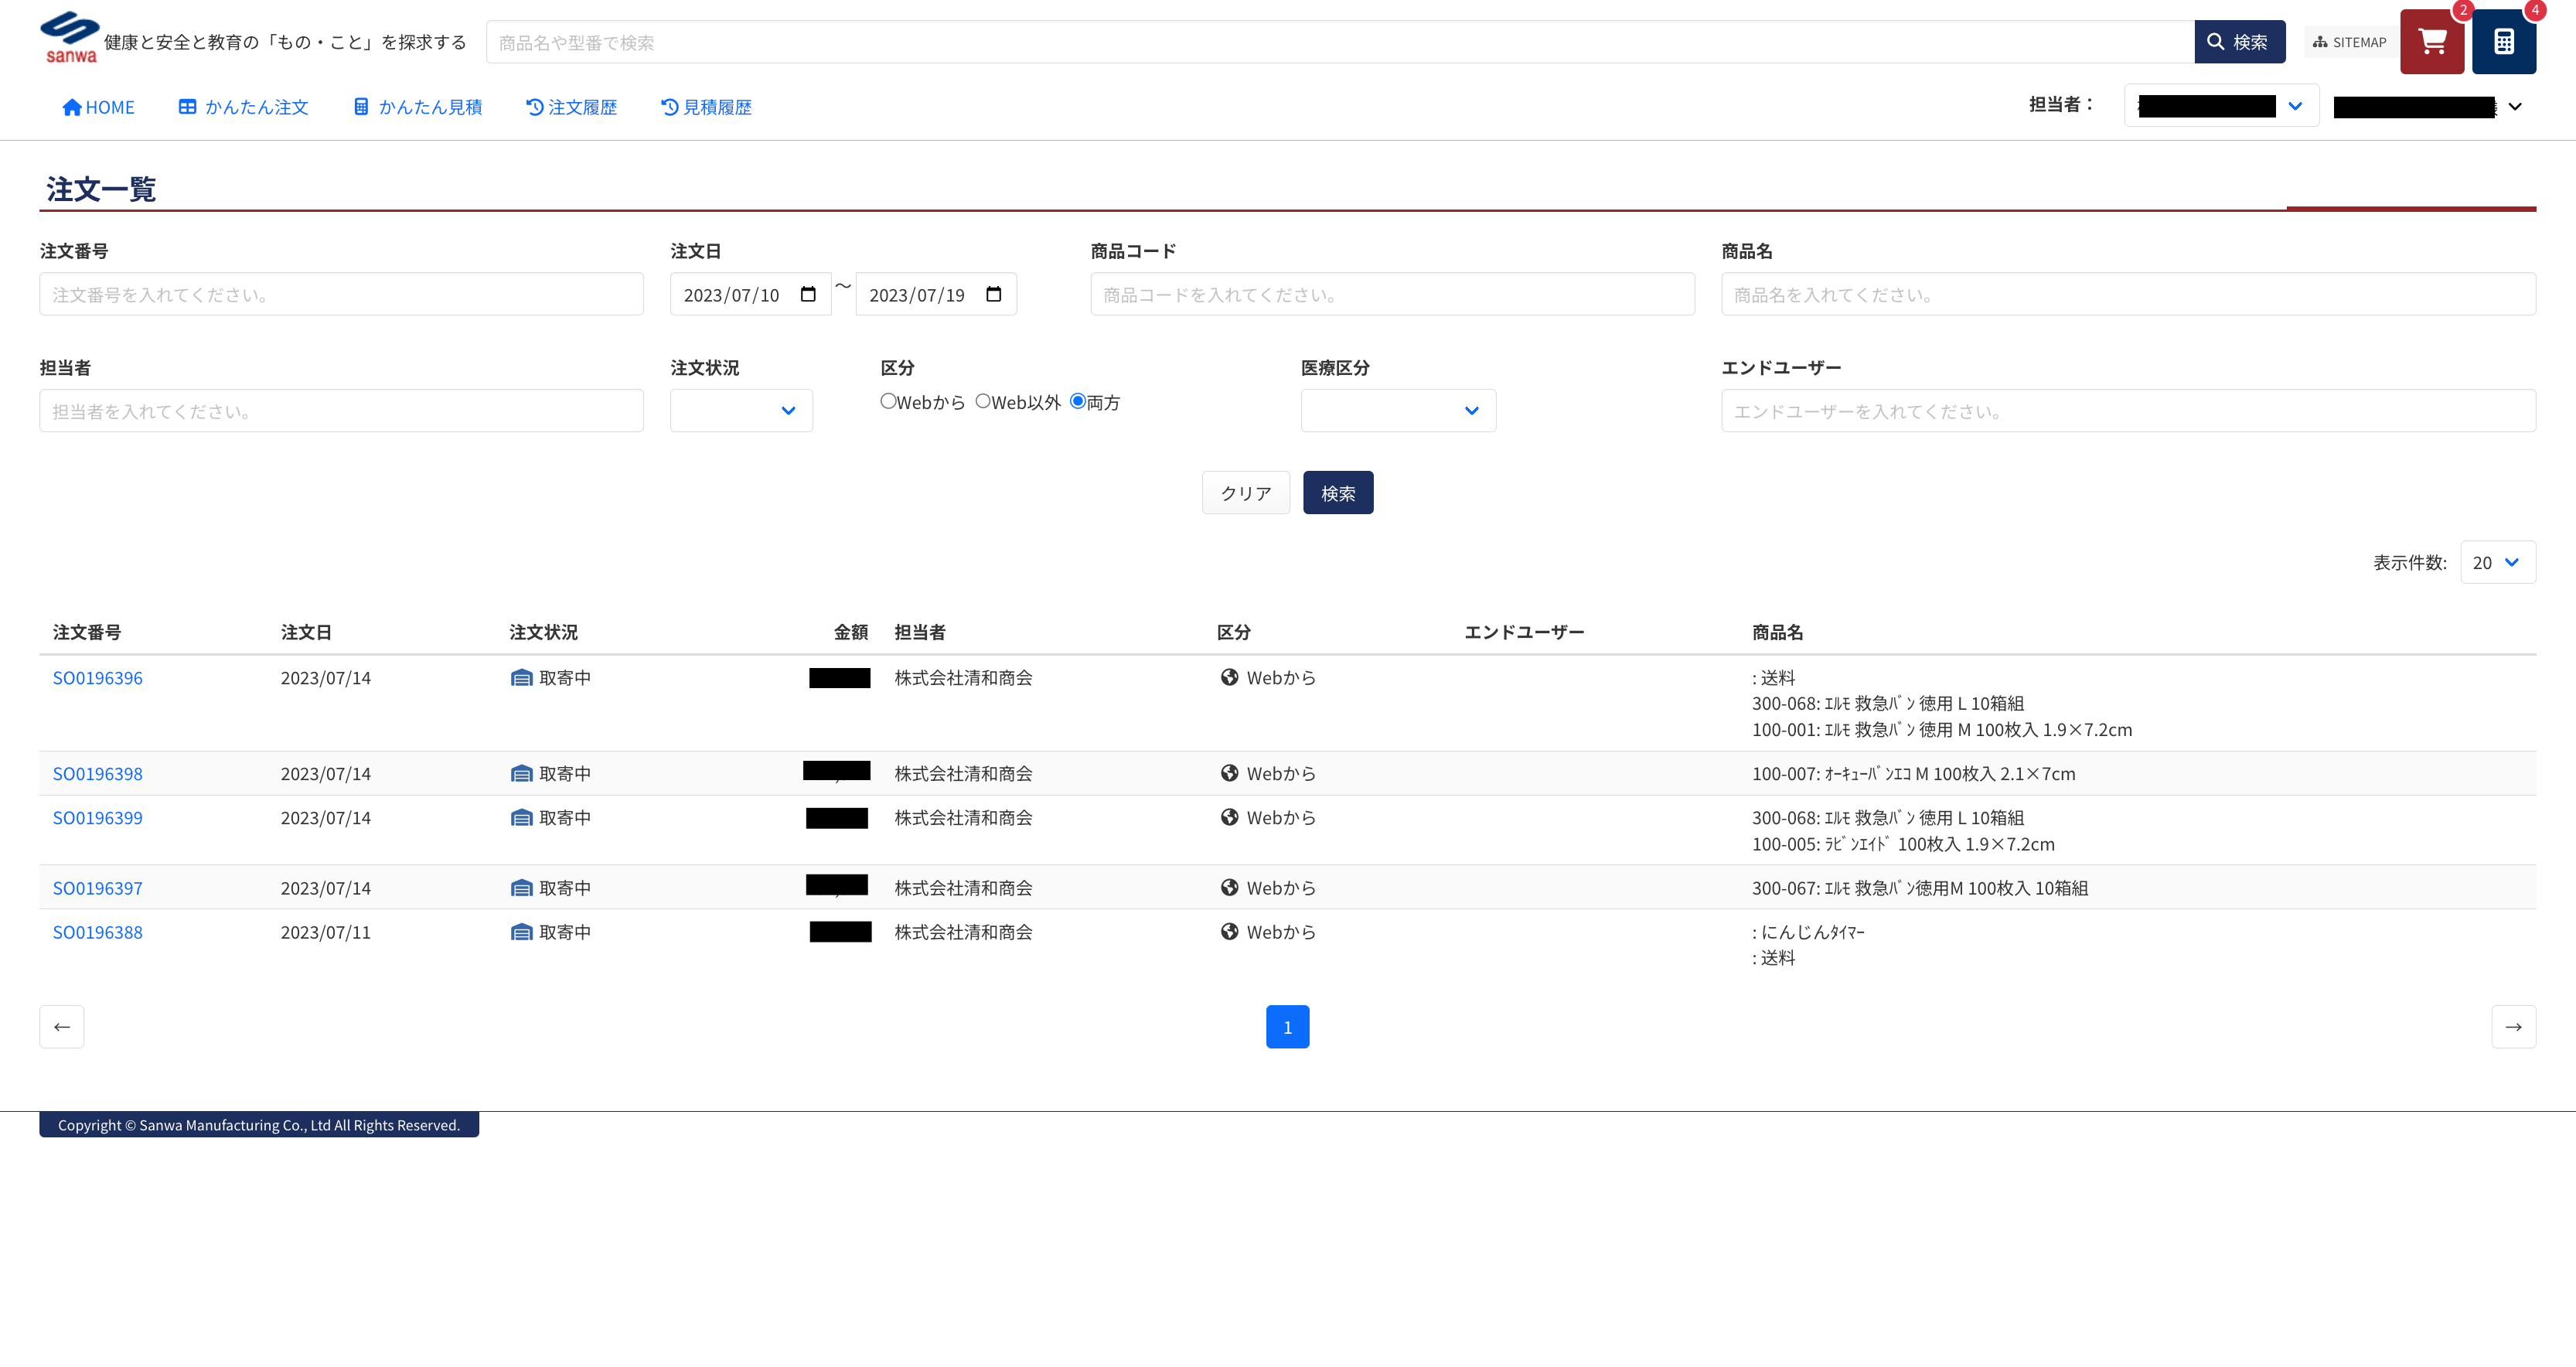Expand the 注文状況 dropdown
This screenshot has width=2576, height=1367.
(x=741, y=410)
